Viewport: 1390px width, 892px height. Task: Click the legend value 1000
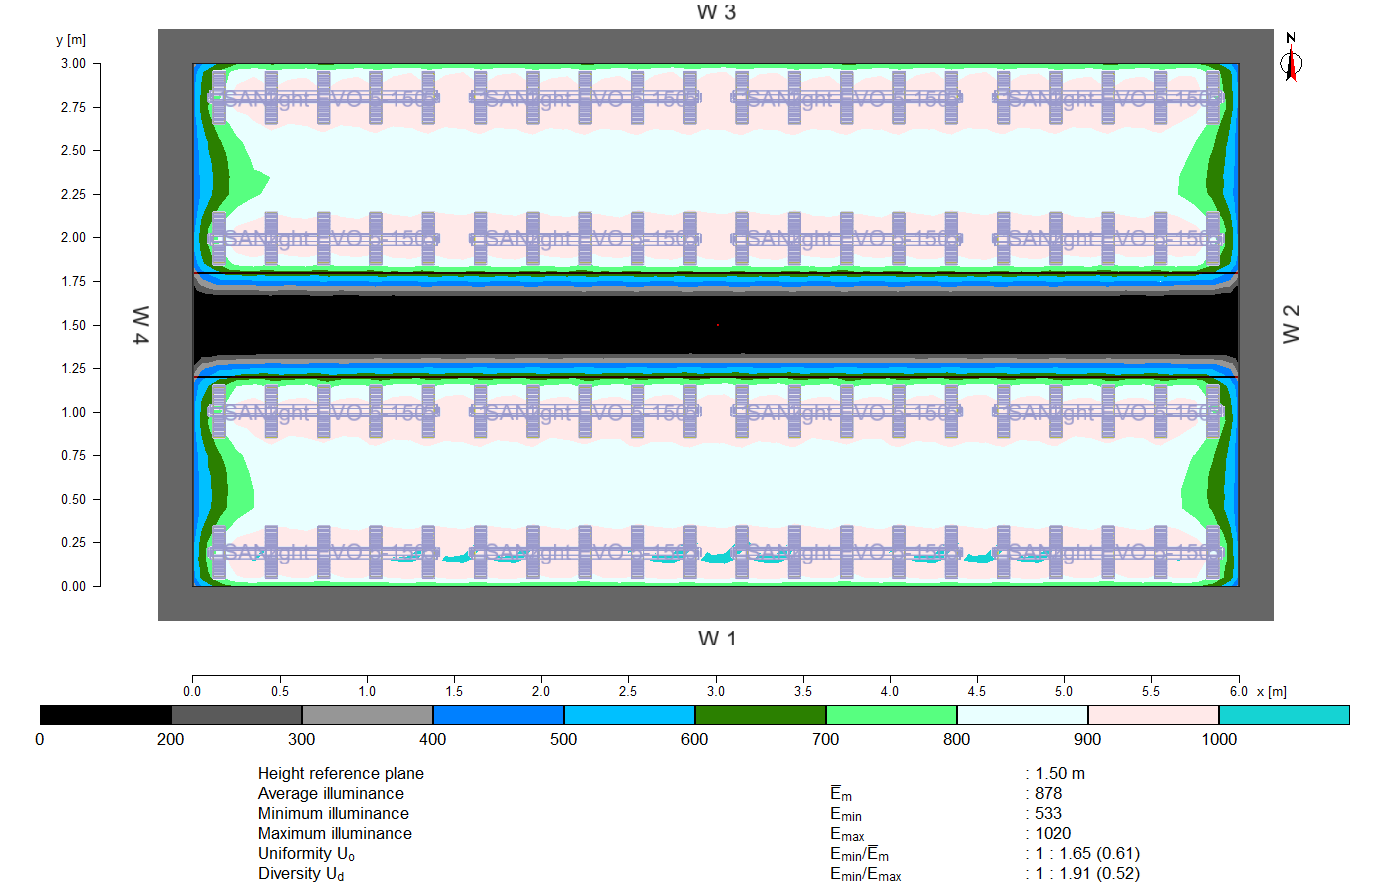(x=1219, y=739)
